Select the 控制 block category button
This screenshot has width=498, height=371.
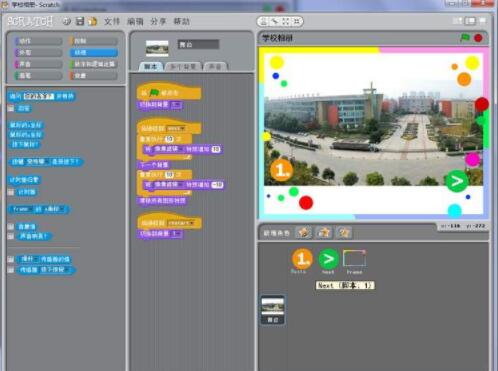[x=94, y=41]
